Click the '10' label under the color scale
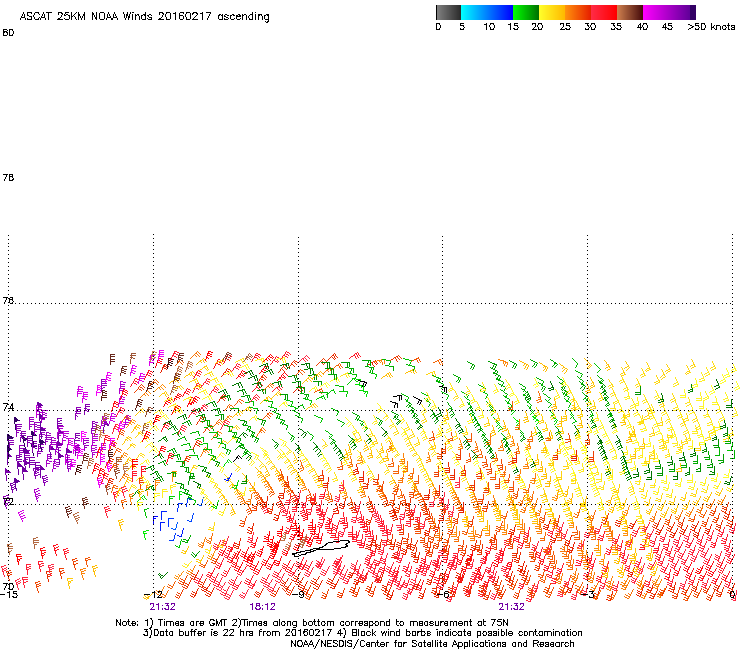Viewport: 740px width, 650px height. (x=489, y=27)
